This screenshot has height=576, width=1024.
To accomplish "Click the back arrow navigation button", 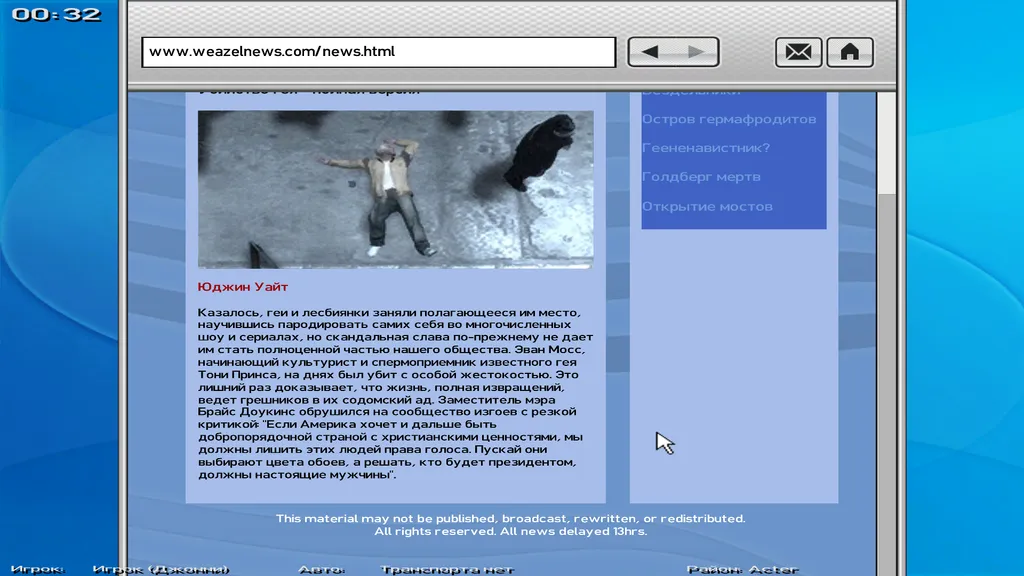I will click(x=650, y=52).
